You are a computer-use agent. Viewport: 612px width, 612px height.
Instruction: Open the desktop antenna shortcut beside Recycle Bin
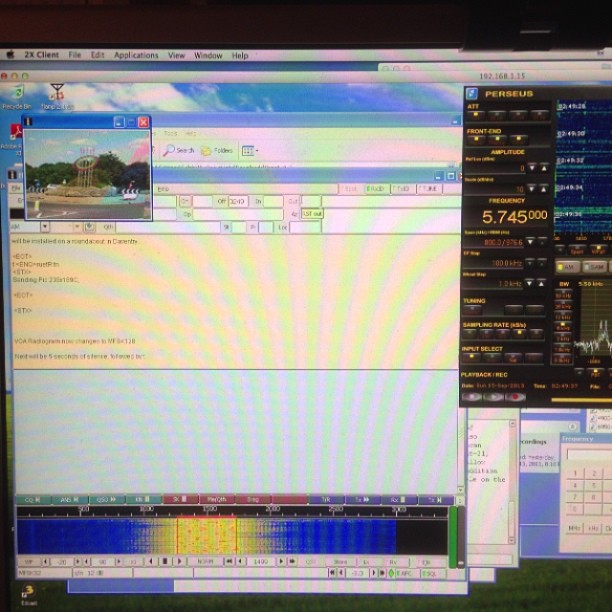tap(57, 93)
